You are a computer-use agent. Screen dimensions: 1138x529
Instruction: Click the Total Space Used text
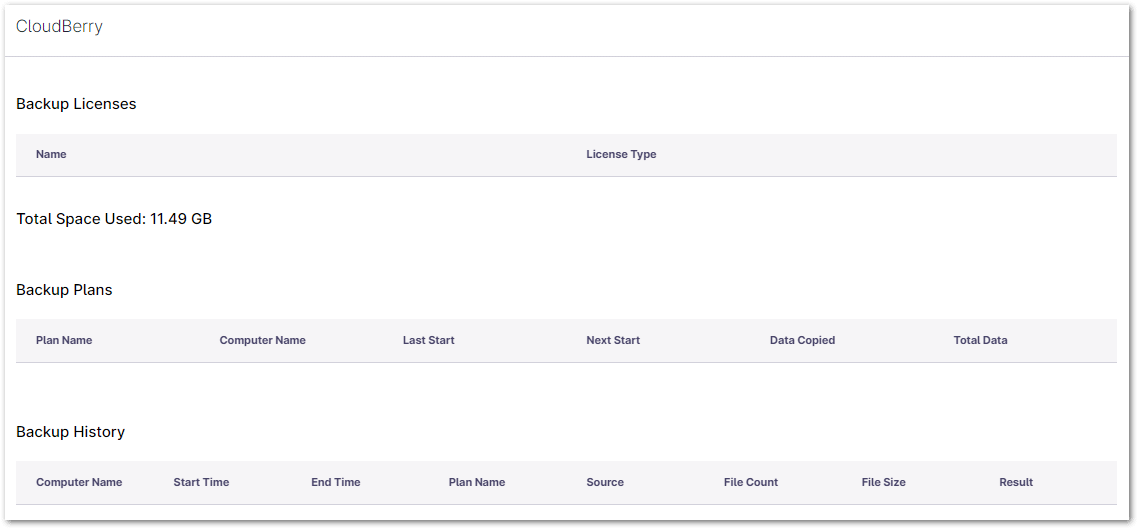pyautogui.click(x=114, y=219)
